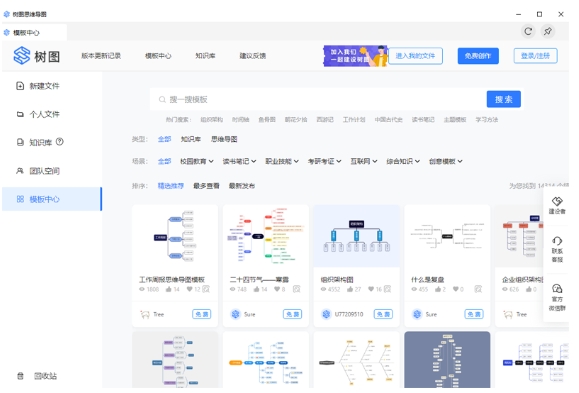Click the U77209510 author avatar
Screen dimensions: 579x393
click(326, 314)
